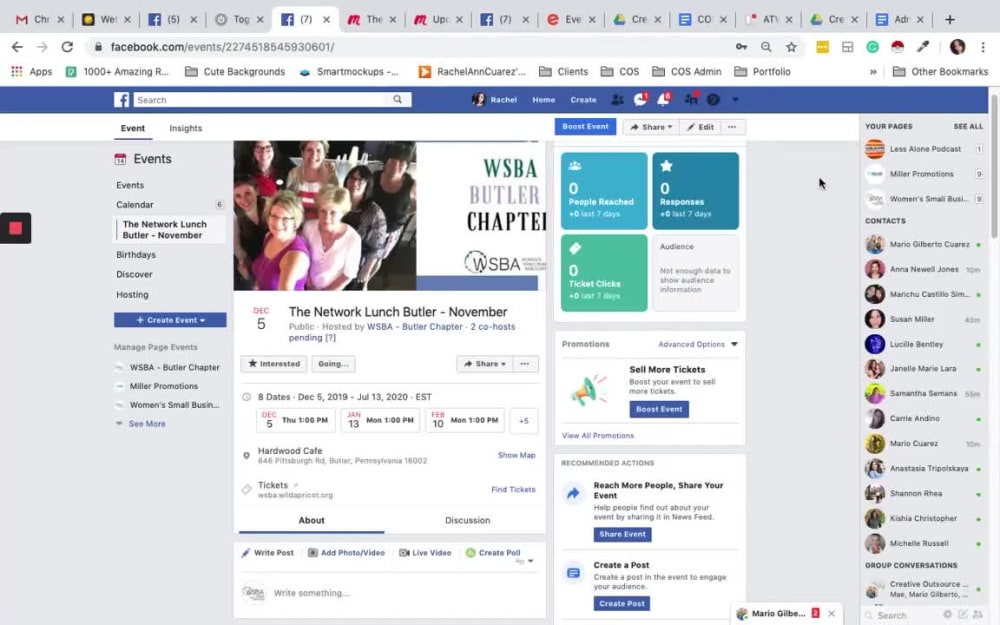
Task: Open Less Alone Podcast page in Your Pages
Action: (923, 149)
